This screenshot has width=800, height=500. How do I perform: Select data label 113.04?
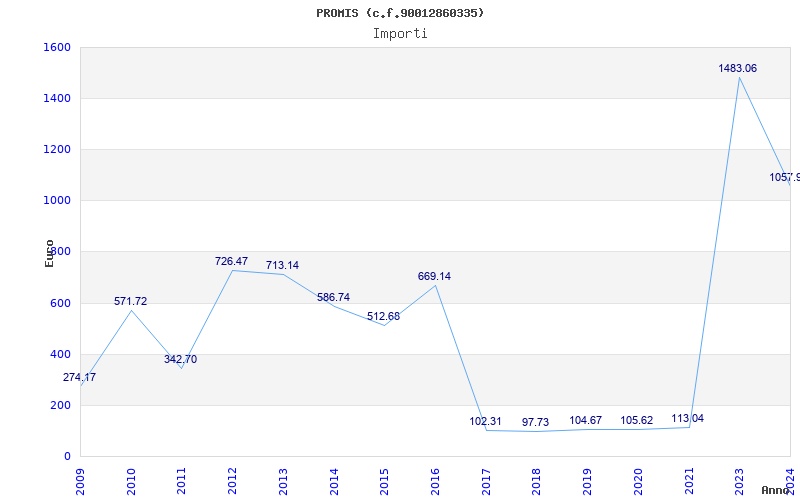pyautogui.click(x=687, y=419)
